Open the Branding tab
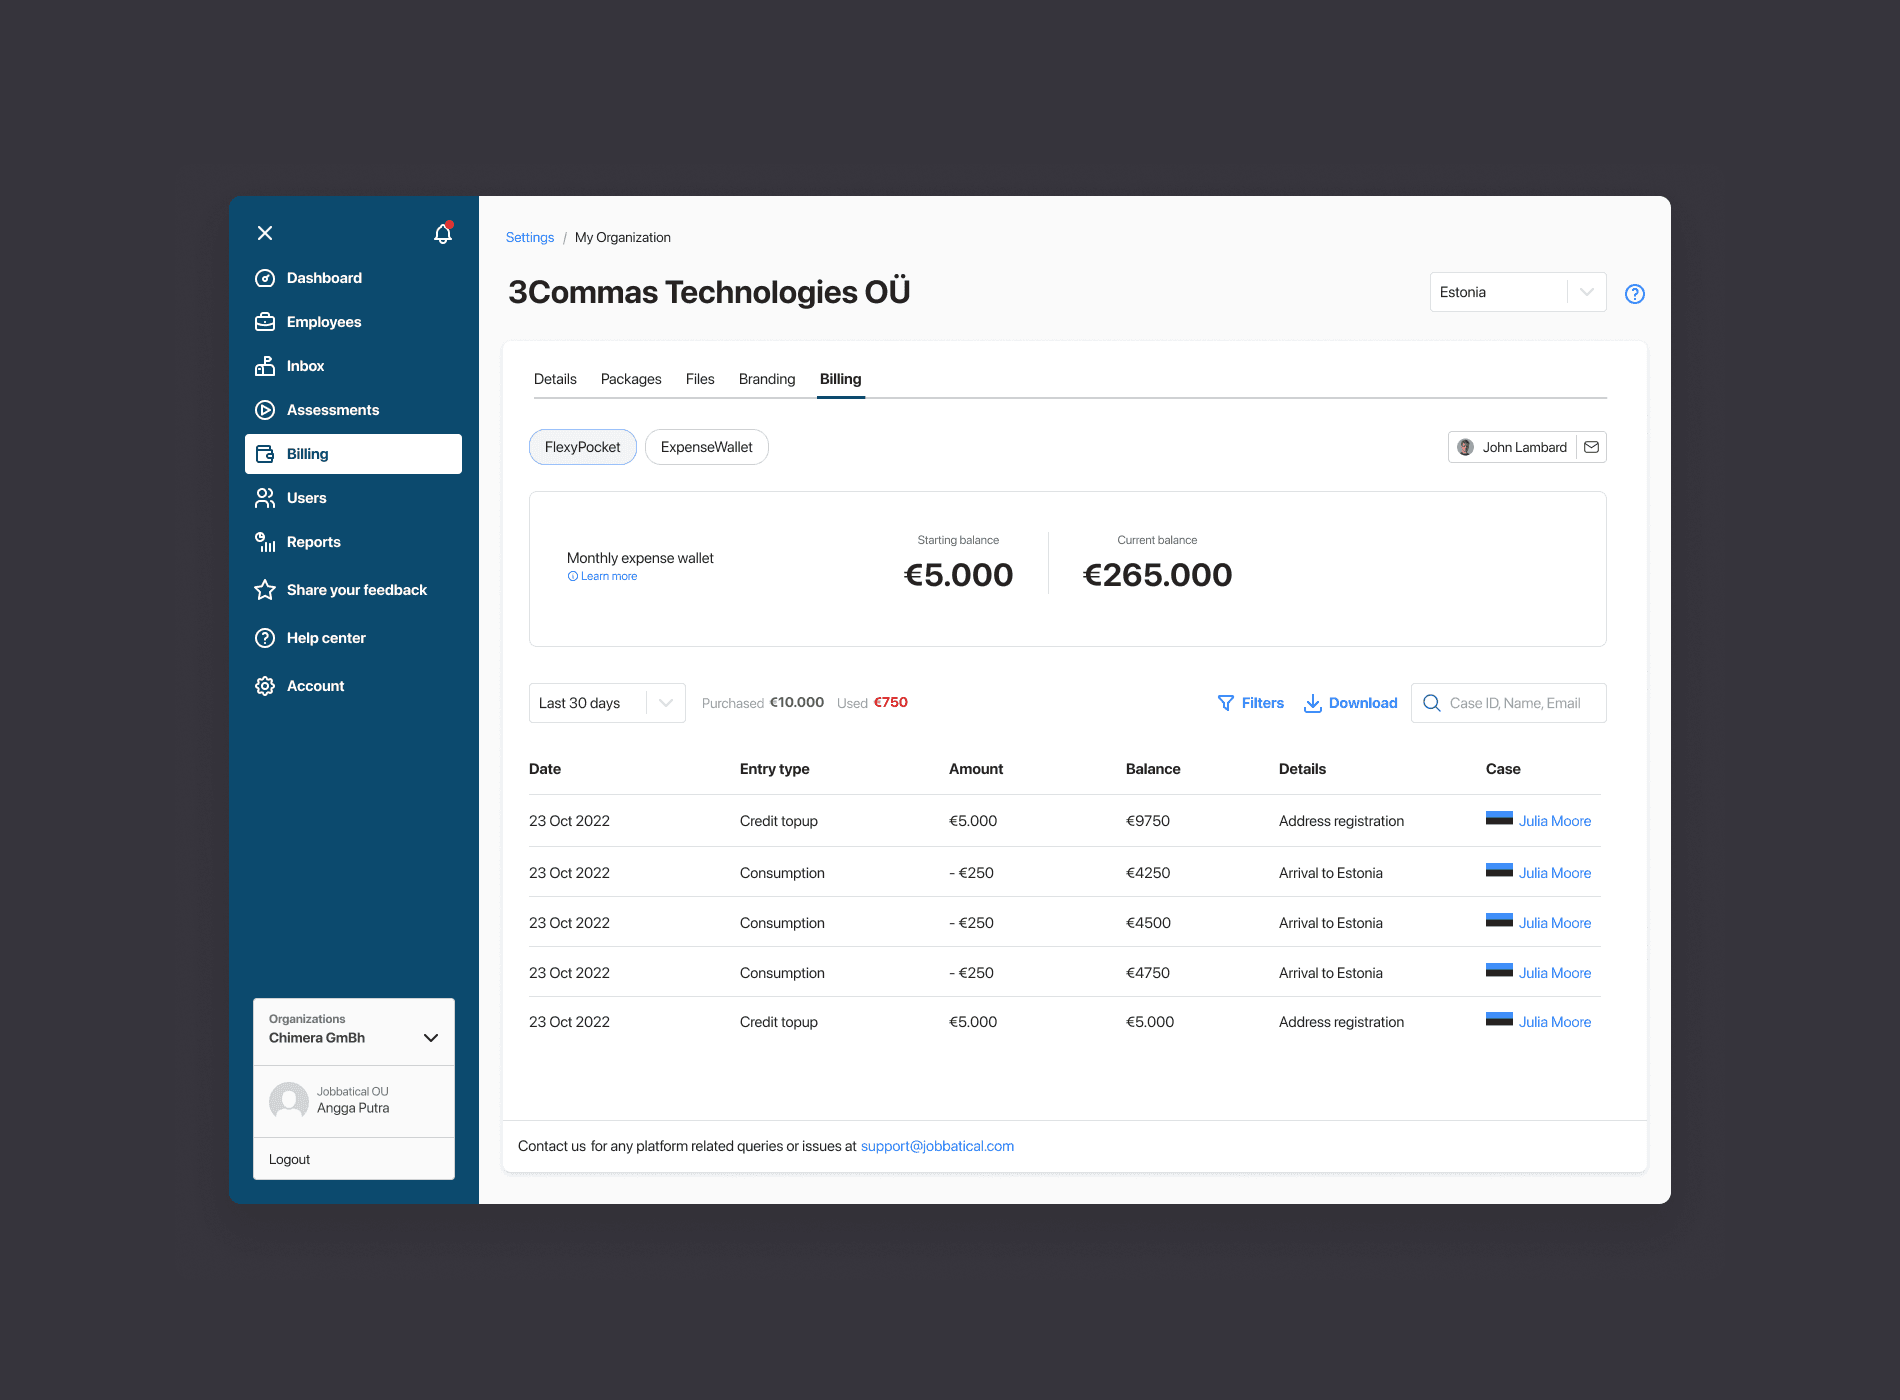 pos(767,379)
